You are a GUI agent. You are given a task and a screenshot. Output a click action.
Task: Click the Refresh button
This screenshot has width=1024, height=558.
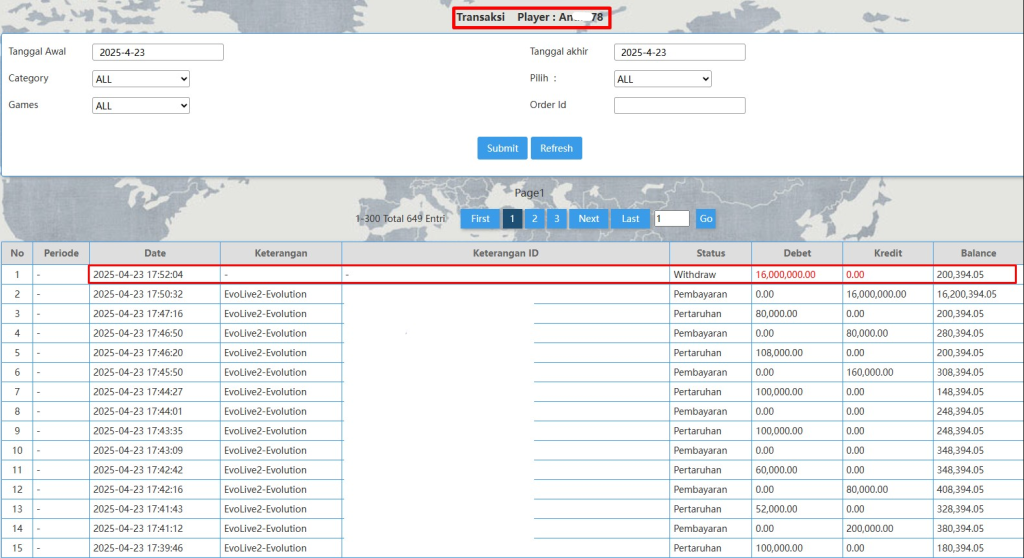pos(556,148)
